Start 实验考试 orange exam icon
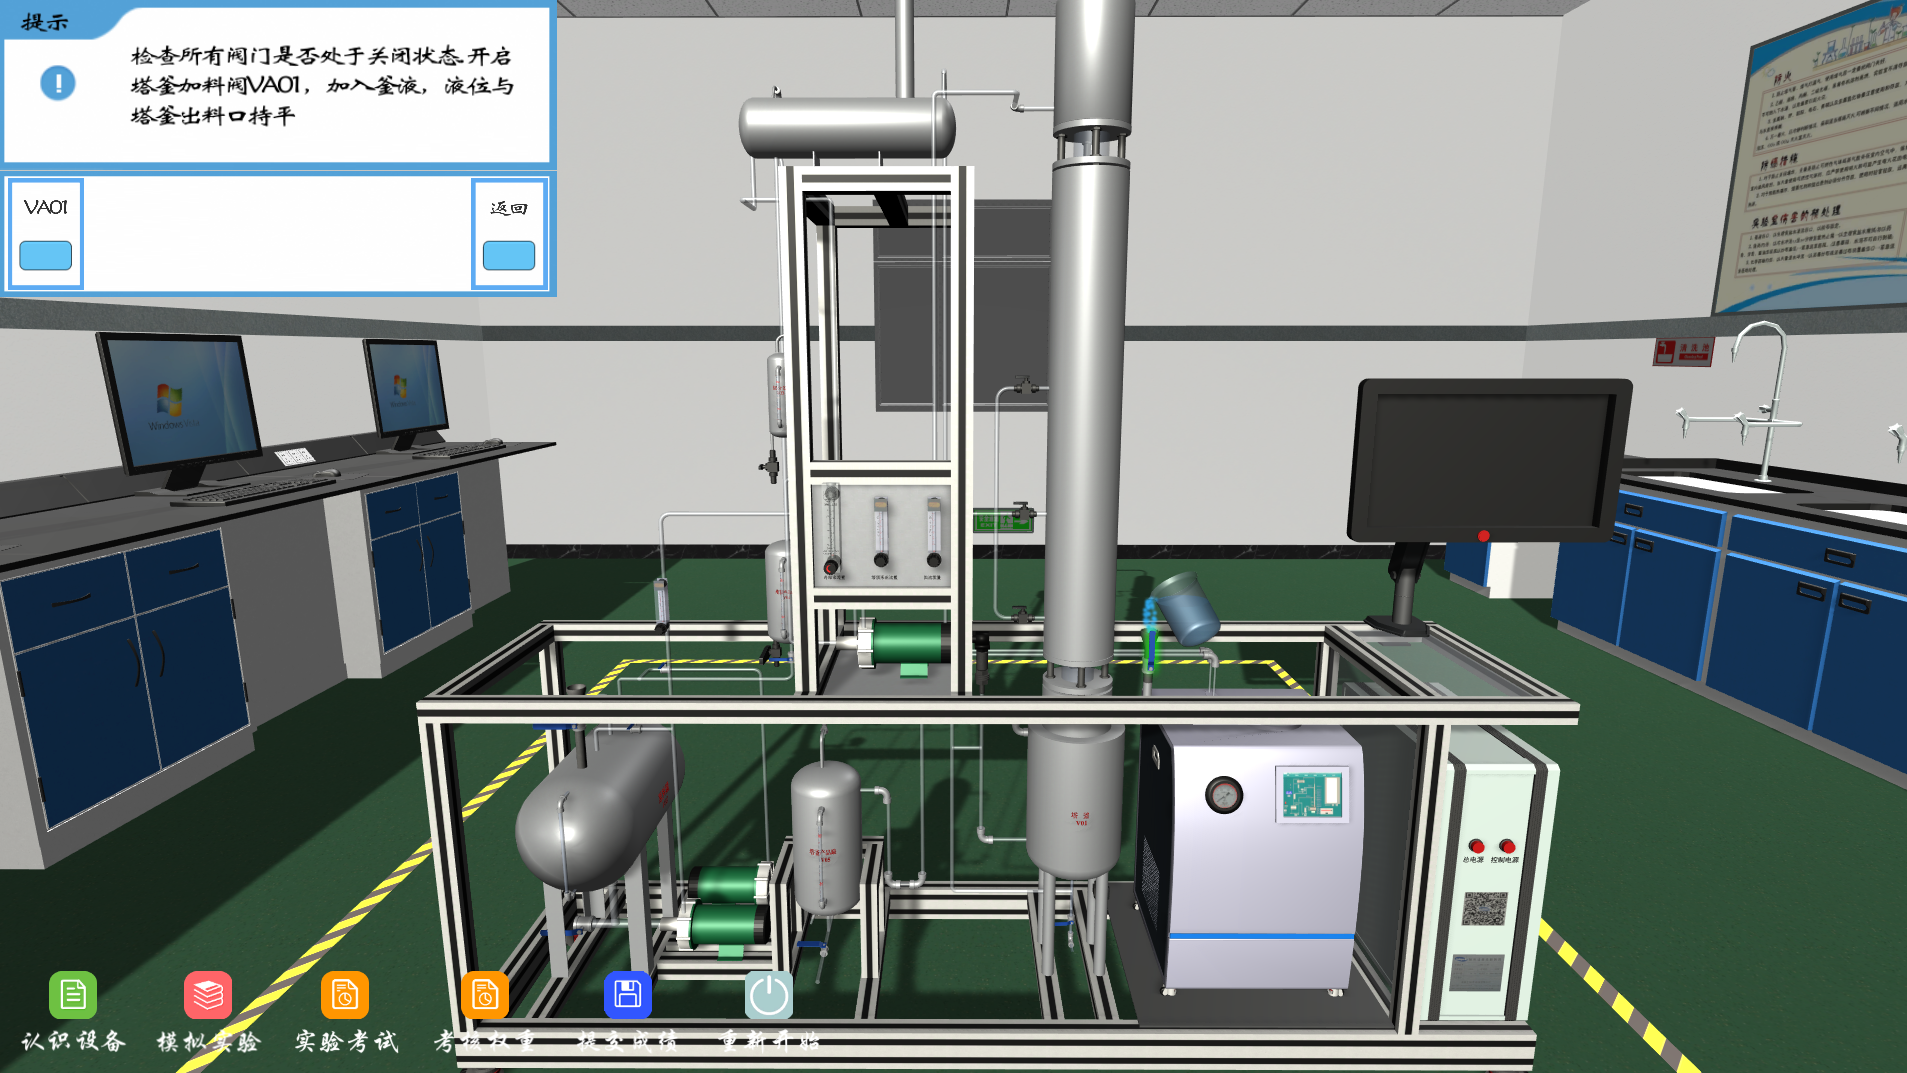The width and height of the screenshot is (1907, 1073). [345, 995]
